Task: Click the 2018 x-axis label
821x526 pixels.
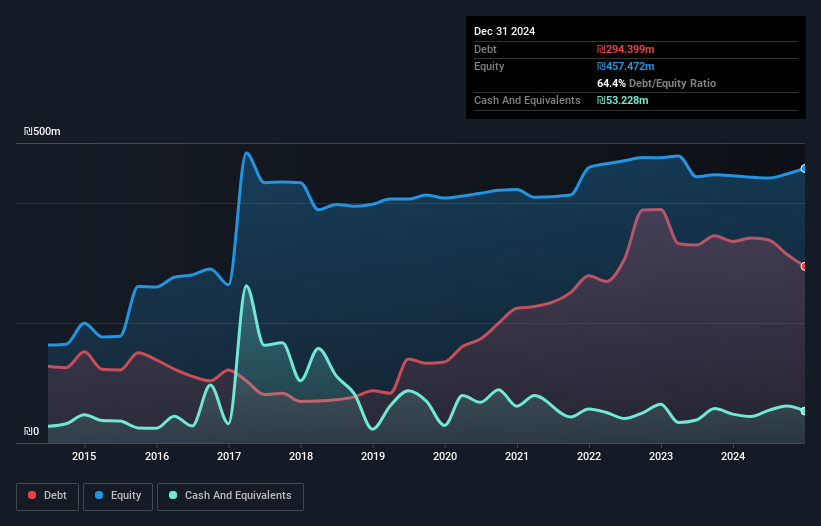Action: click(x=301, y=456)
